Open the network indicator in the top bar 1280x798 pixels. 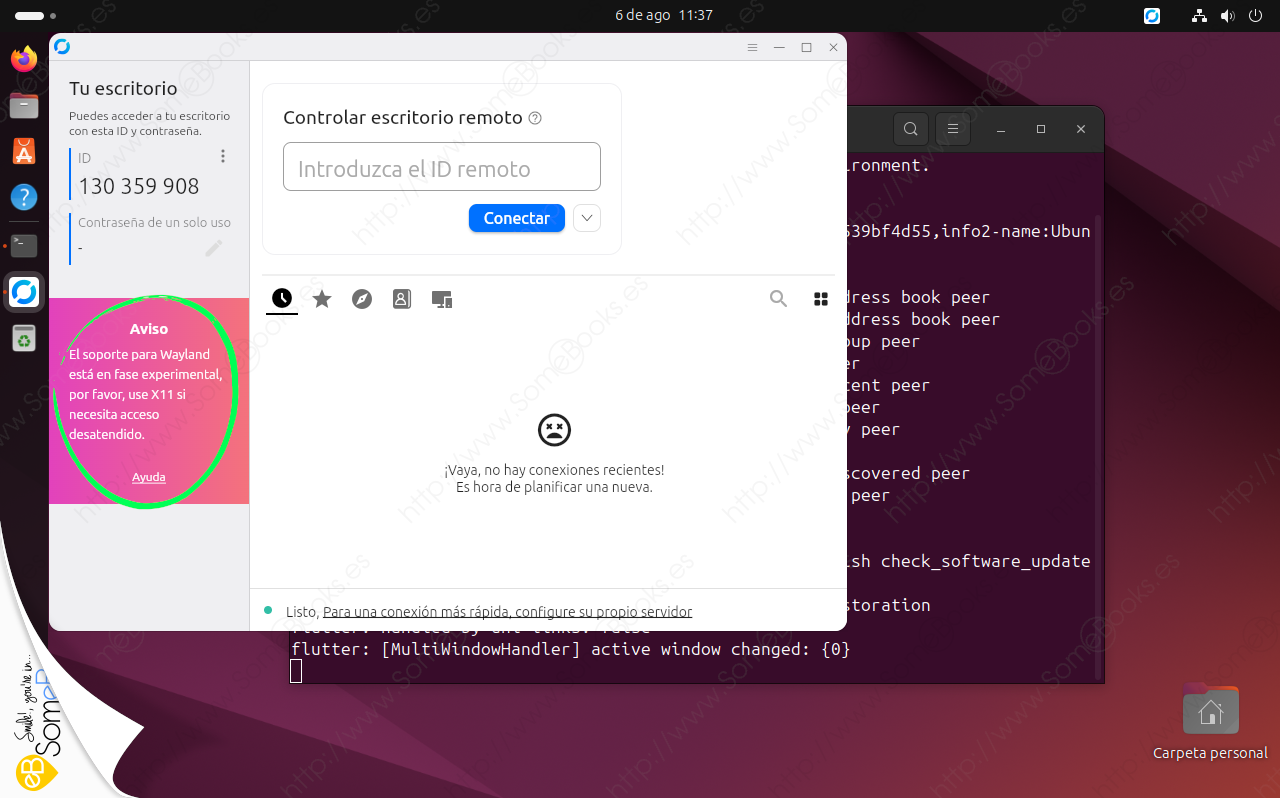coord(1200,16)
